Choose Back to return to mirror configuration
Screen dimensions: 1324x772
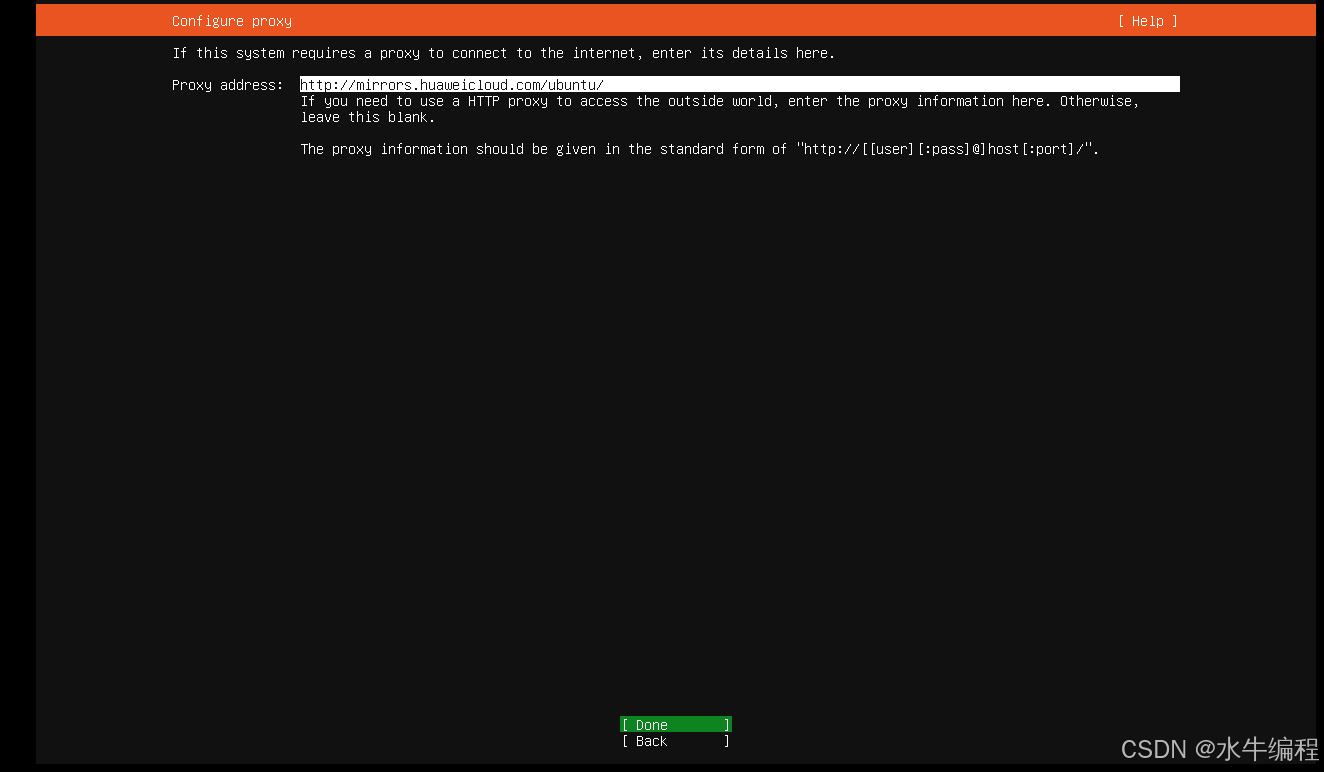click(x=674, y=741)
